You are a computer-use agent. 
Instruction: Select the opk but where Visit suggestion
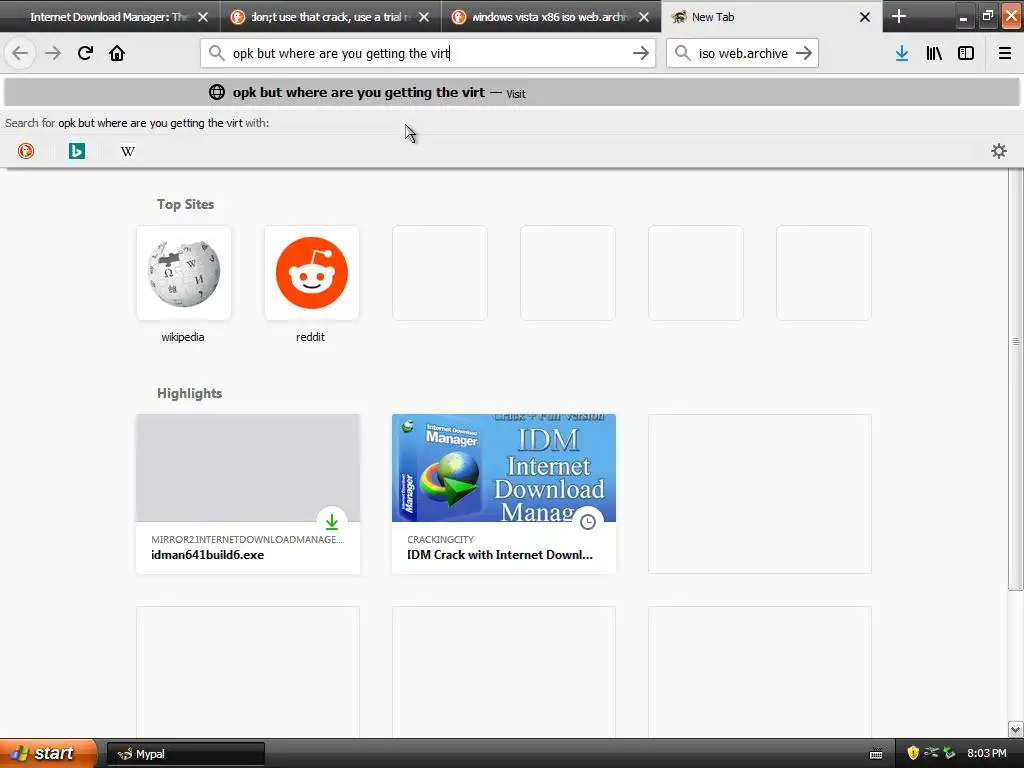pos(512,92)
